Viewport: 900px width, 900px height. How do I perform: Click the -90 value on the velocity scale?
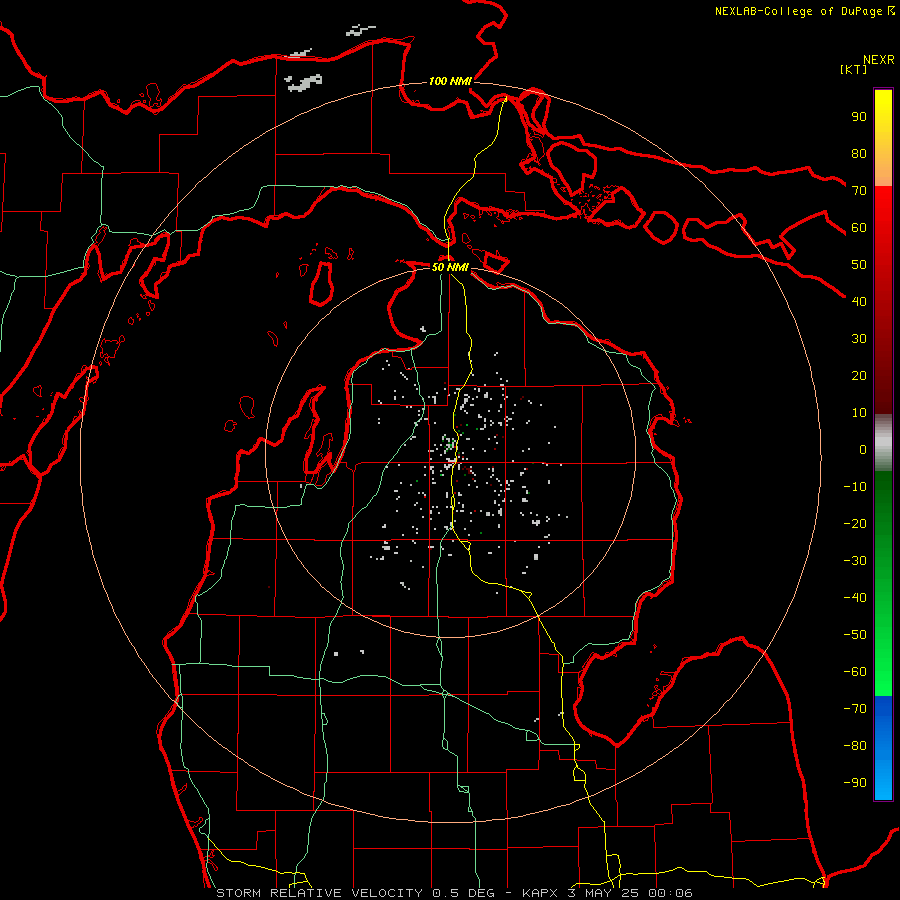(x=855, y=783)
